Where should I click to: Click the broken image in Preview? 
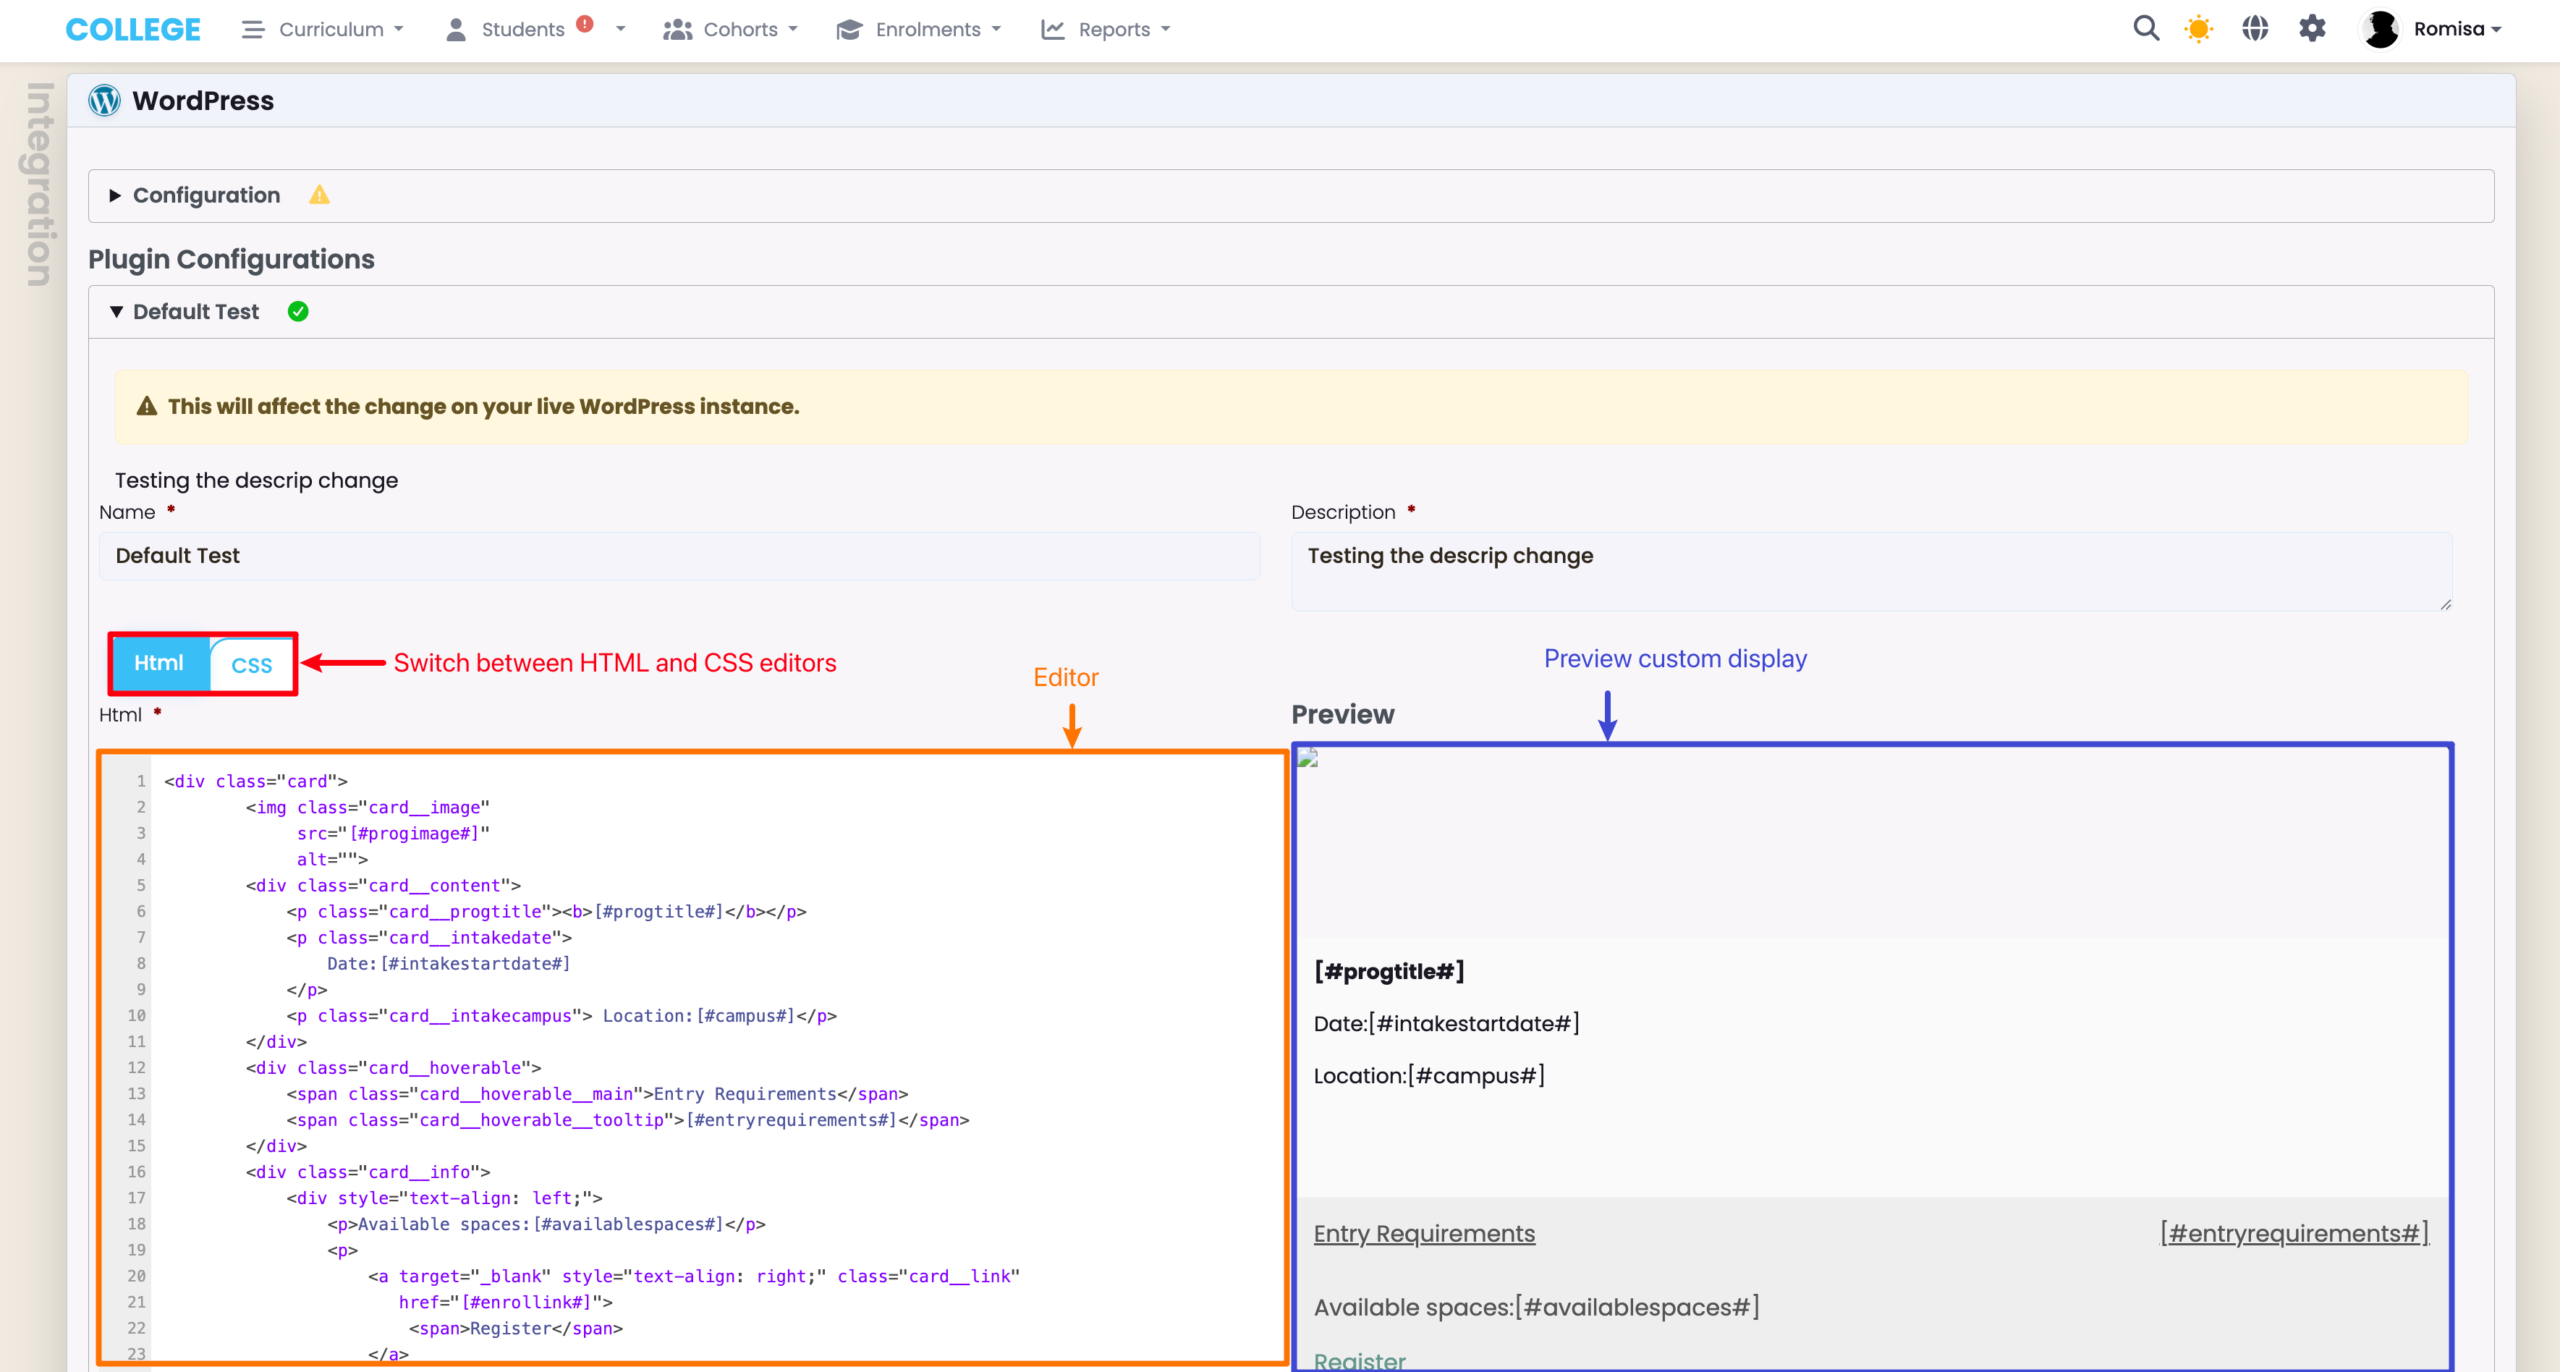(1308, 758)
